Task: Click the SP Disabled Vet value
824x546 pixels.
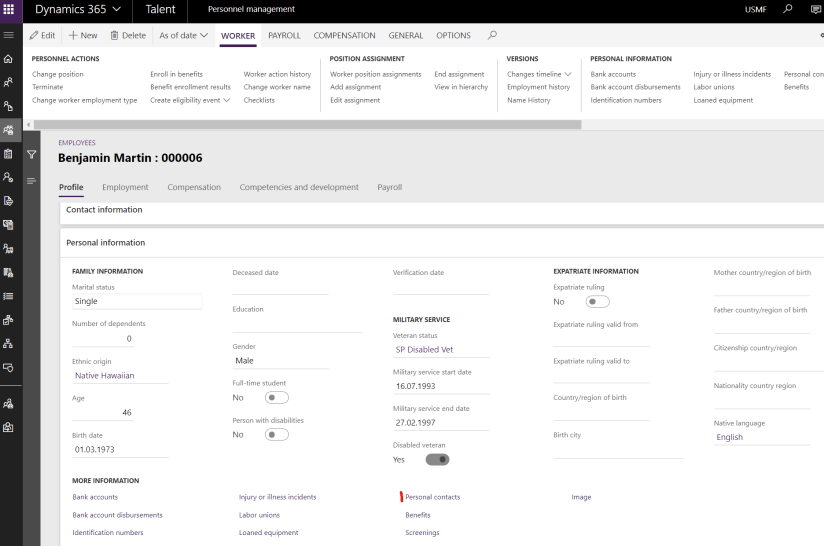Action: pyautogui.click(x=424, y=349)
